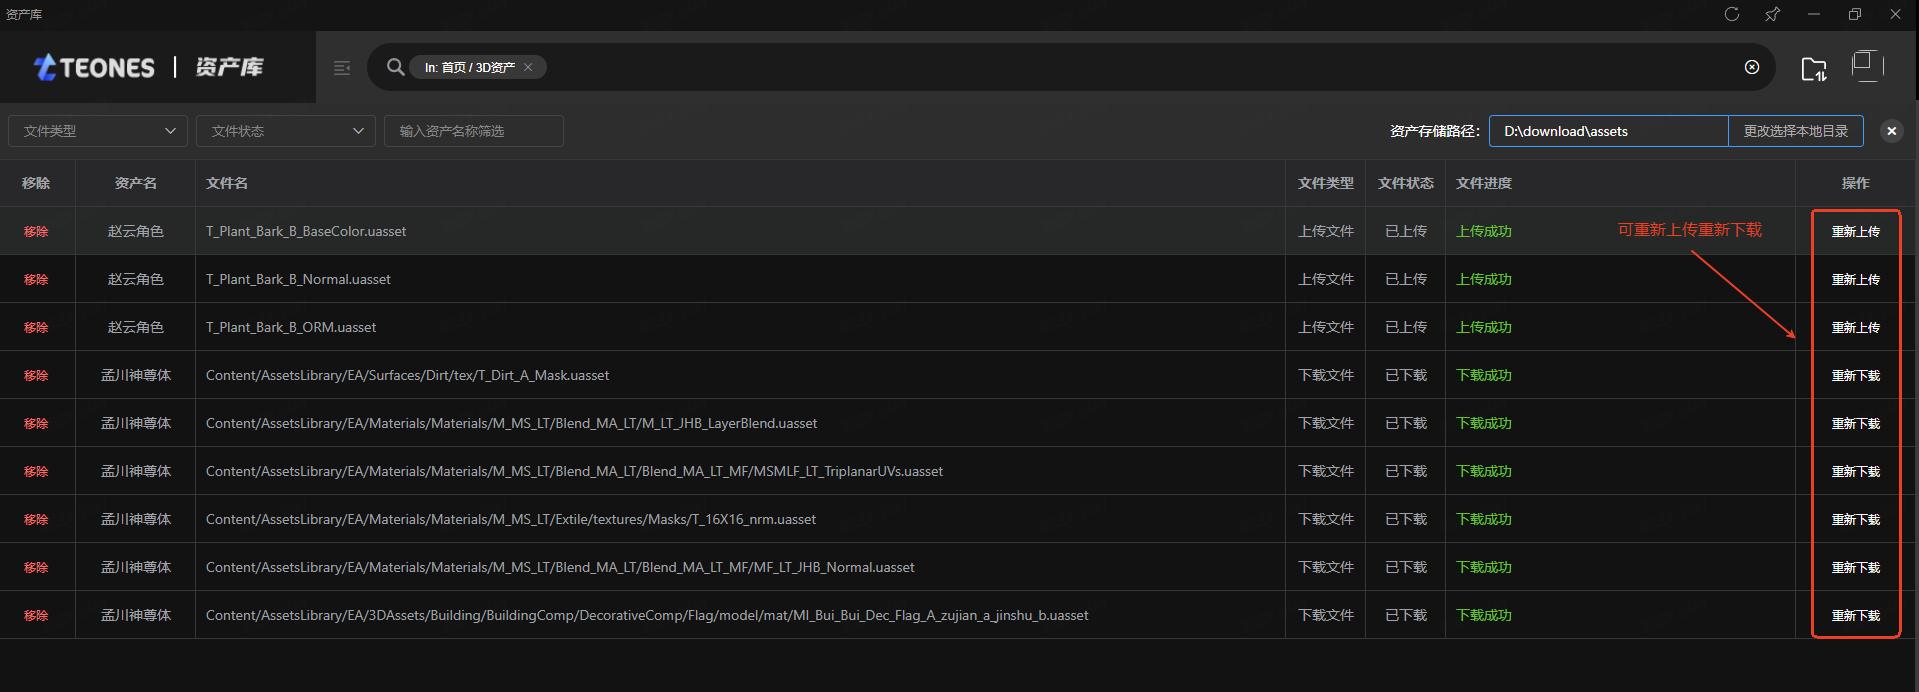Click 重新上传 for T_Plant_Bark_B_BaseColor.uasset
Image resolution: width=1919 pixels, height=692 pixels.
(x=1855, y=231)
